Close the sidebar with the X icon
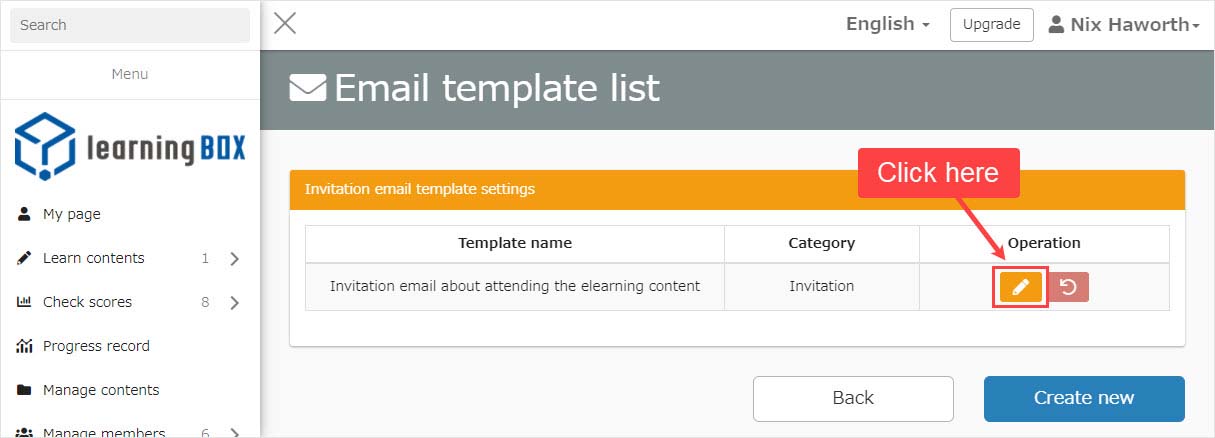 point(285,24)
